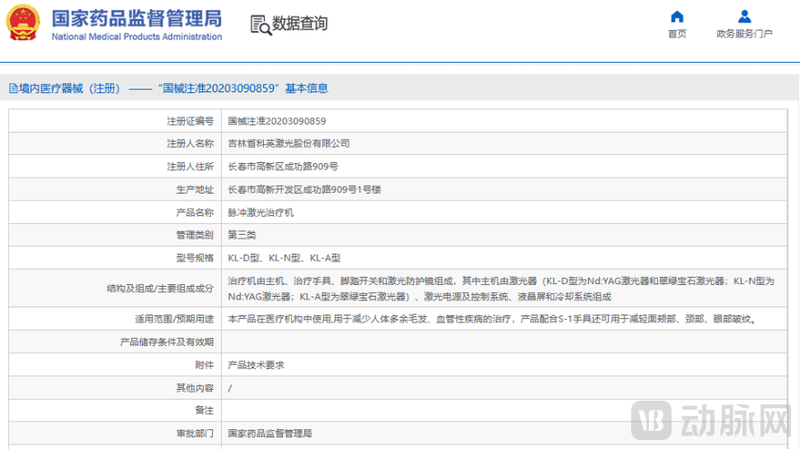This screenshot has height=449, width=800.
Task: Click the 数据查询 heading text
Action: coord(300,24)
